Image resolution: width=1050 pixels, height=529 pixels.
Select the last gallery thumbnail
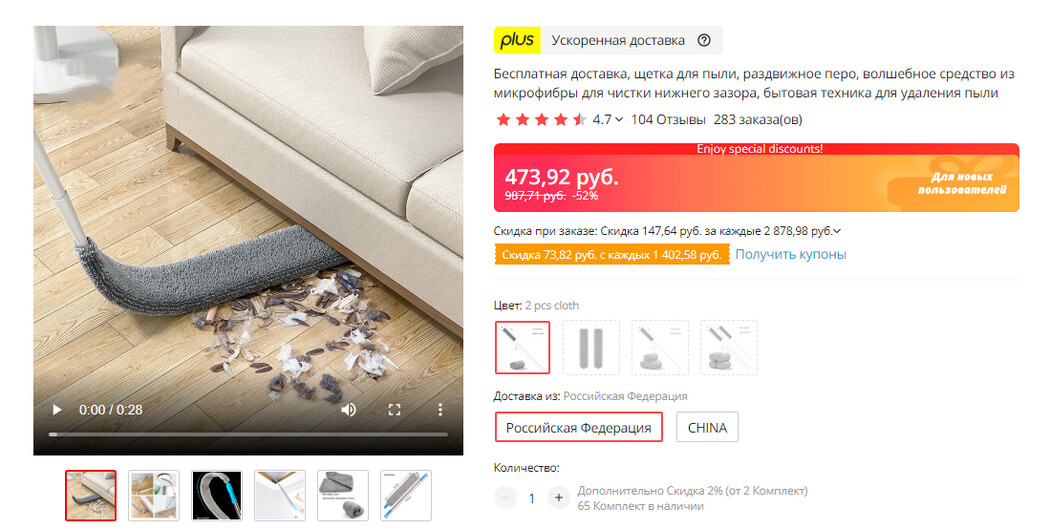point(406,496)
